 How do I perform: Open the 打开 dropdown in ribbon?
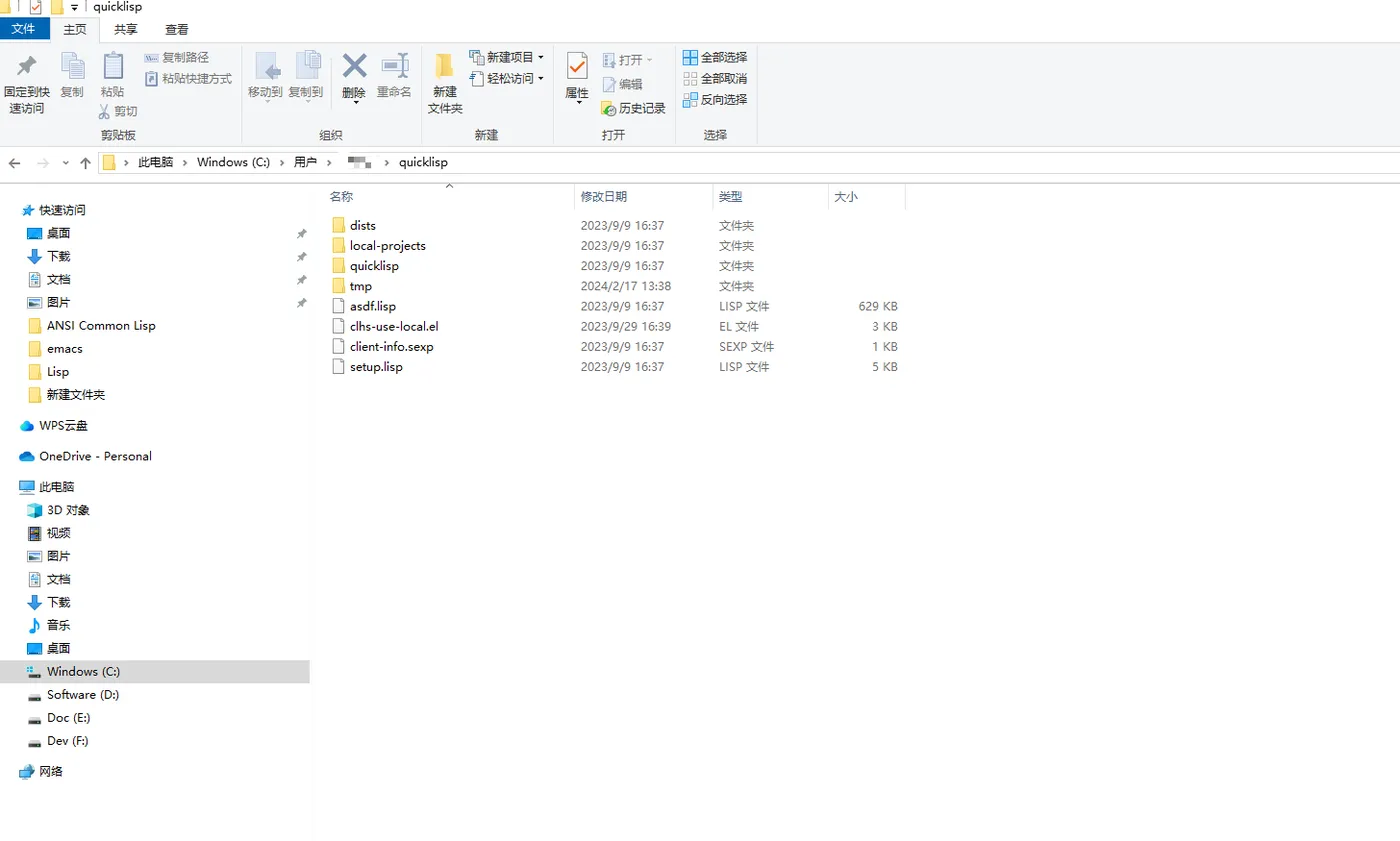[628, 60]
